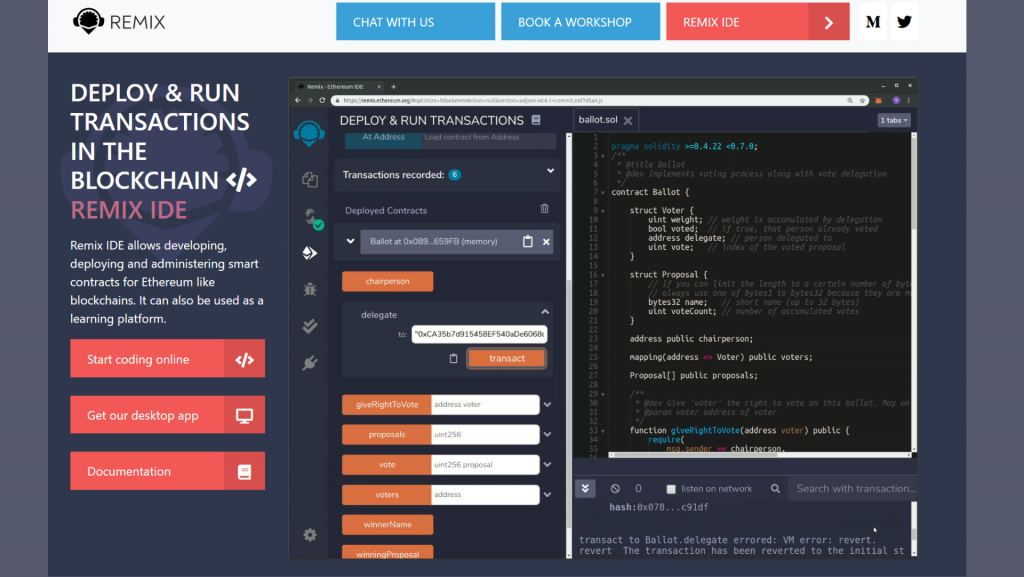The width and height of the screenshot is (1024, 577).
Task: Click the chairperson function button
Action: point(387,281)
